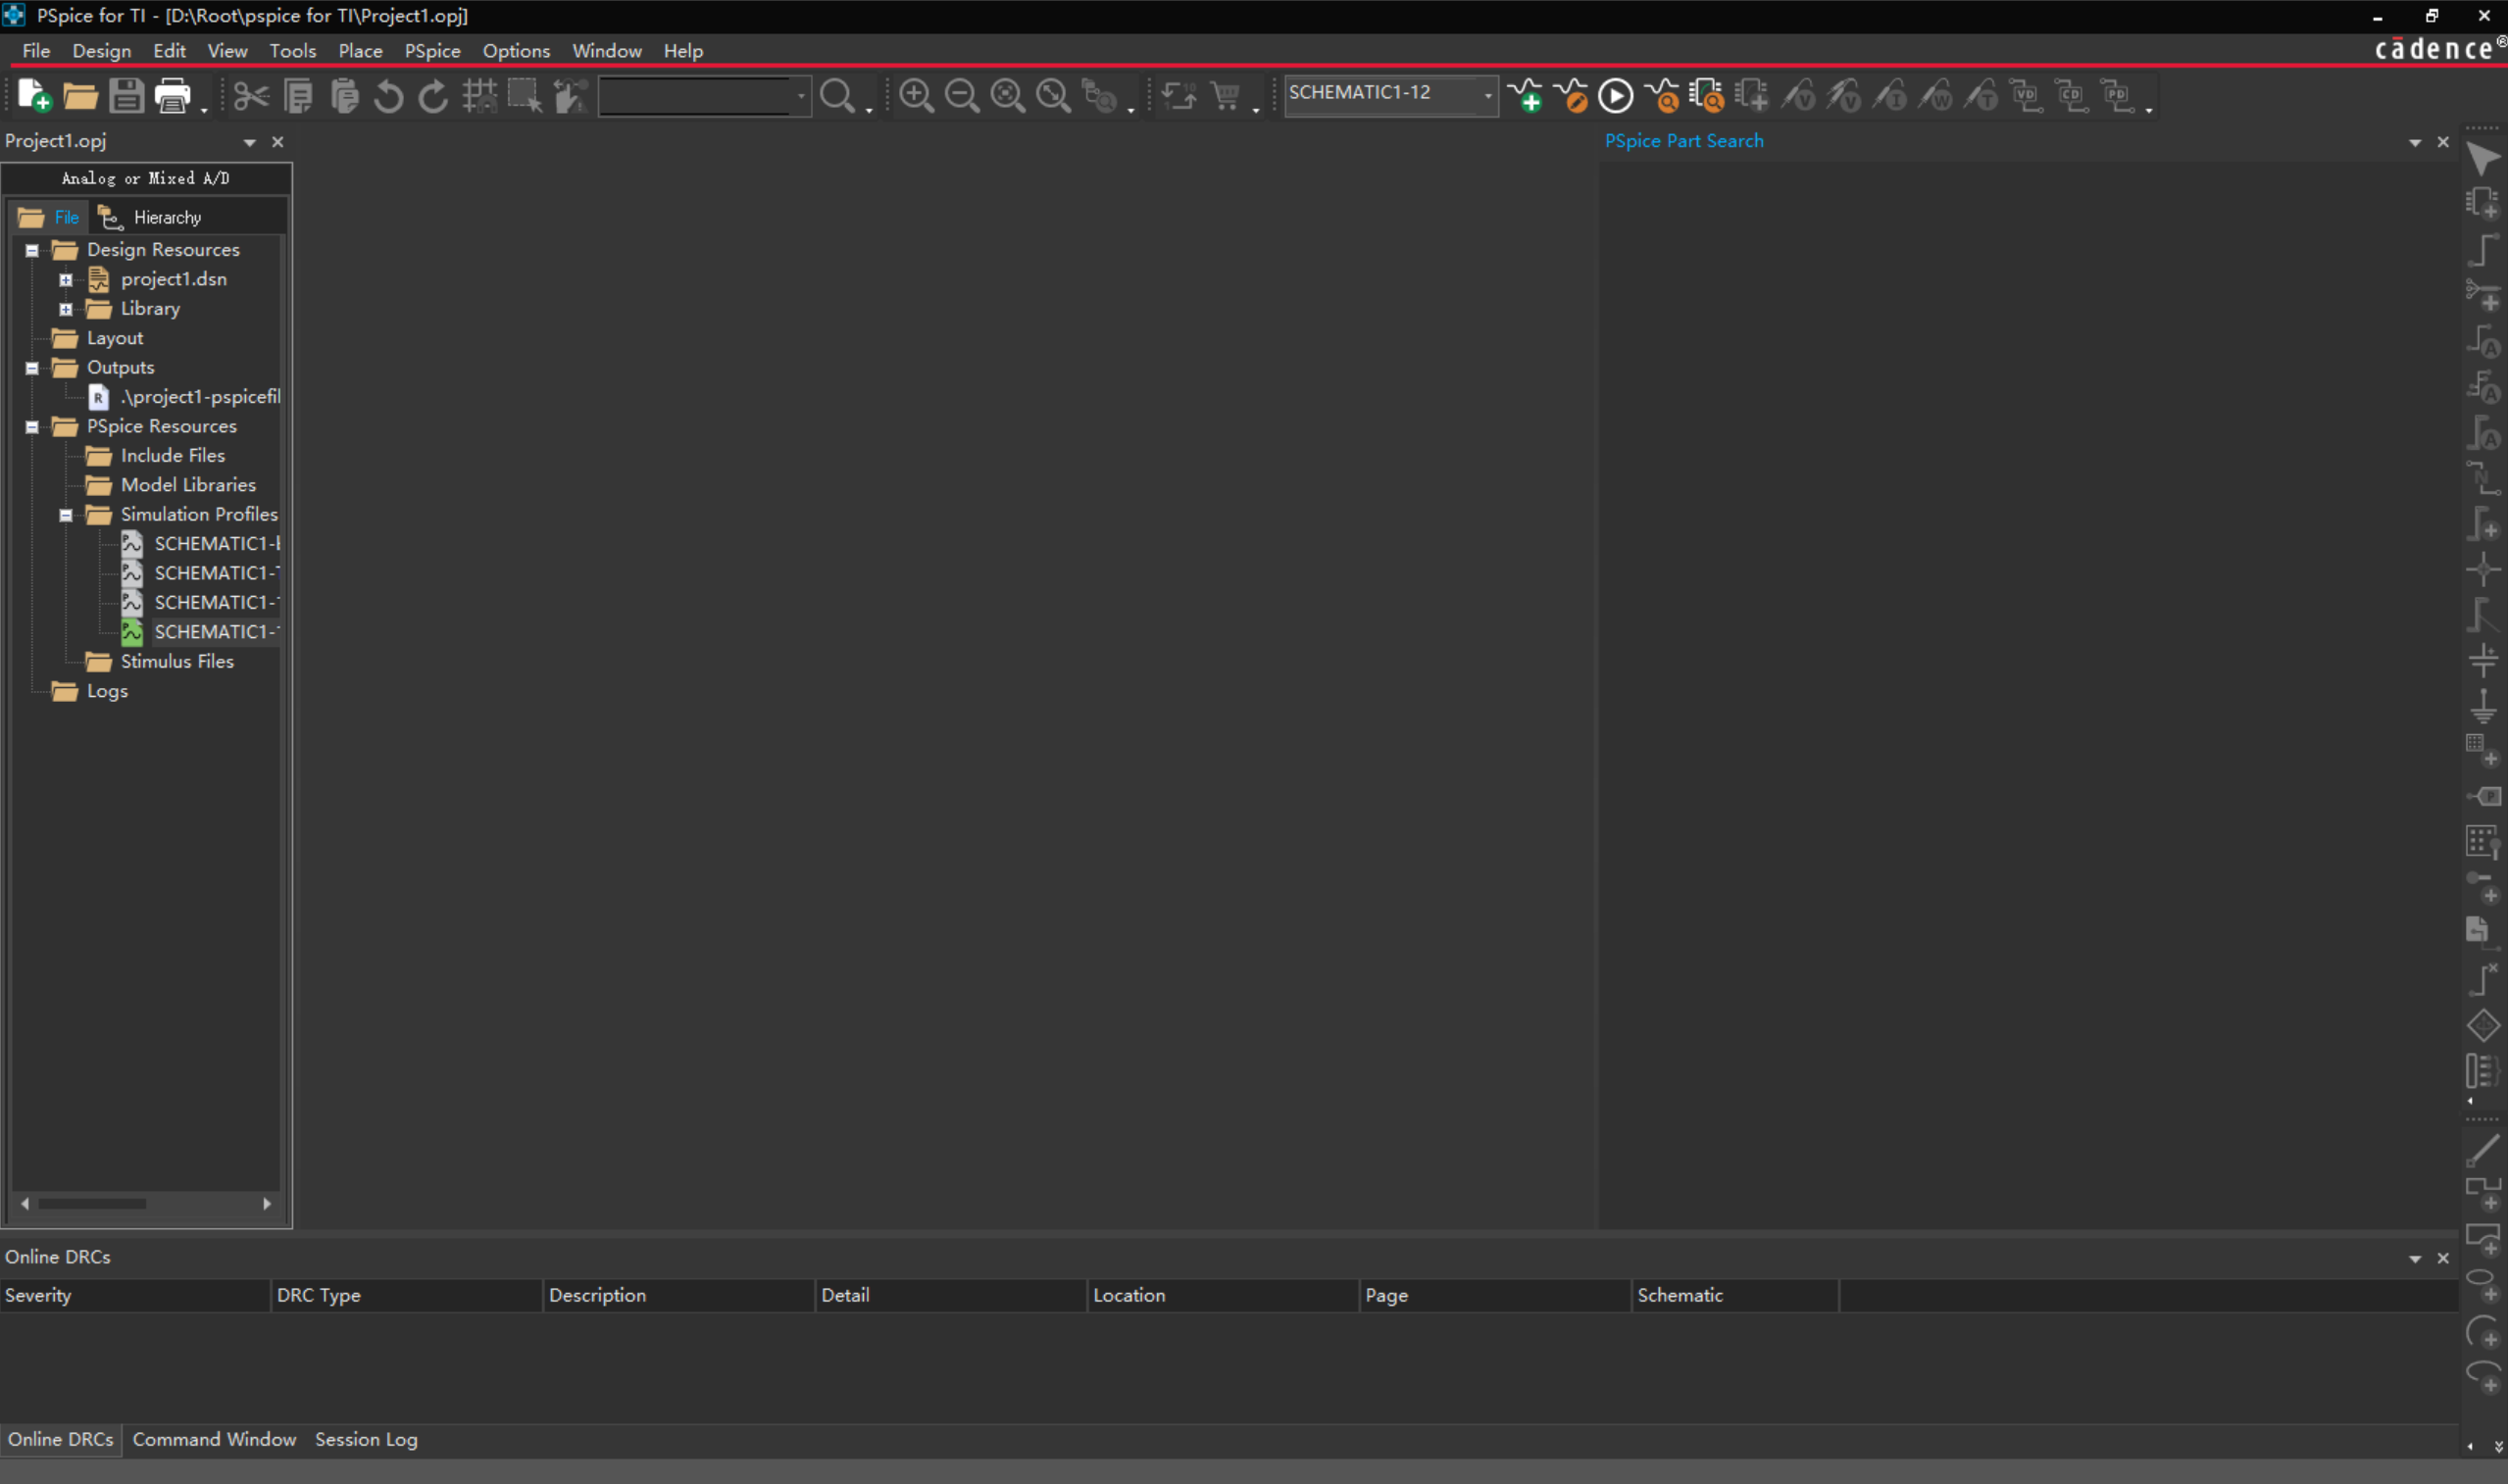Click the Print icon in toolbar

tap(173, 96)
